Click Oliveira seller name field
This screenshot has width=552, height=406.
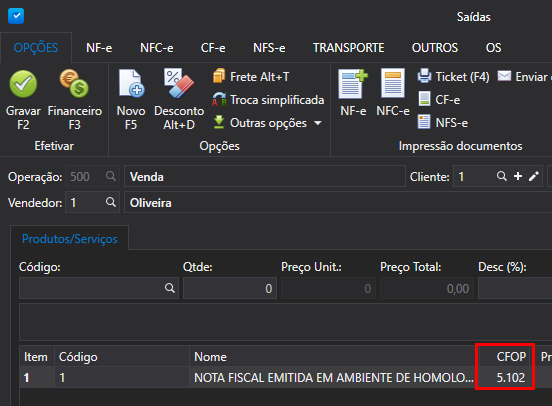tap(338, 202)
